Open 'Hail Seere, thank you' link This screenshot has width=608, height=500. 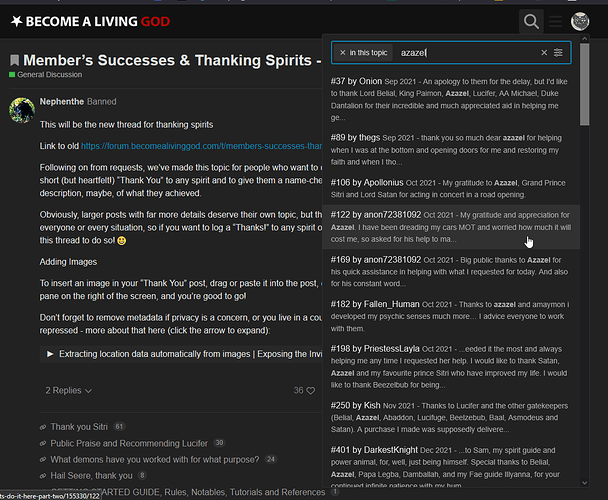coord(92,476)
